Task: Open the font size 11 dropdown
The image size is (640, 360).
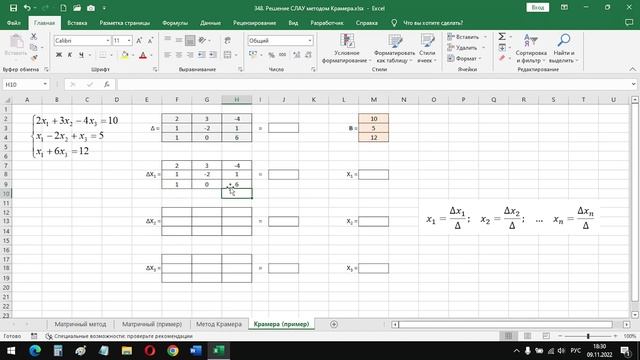Action: (129, 40)
